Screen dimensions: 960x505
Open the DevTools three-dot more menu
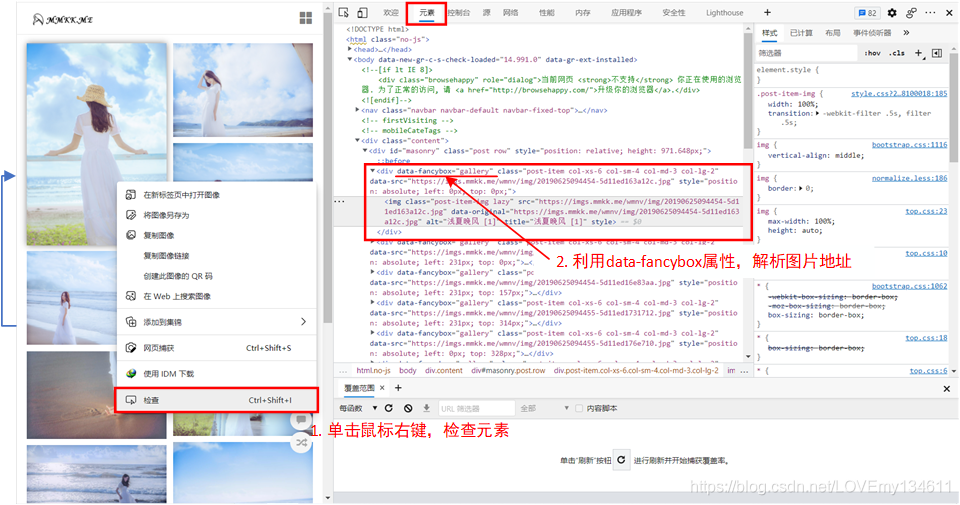coord(931,12)
